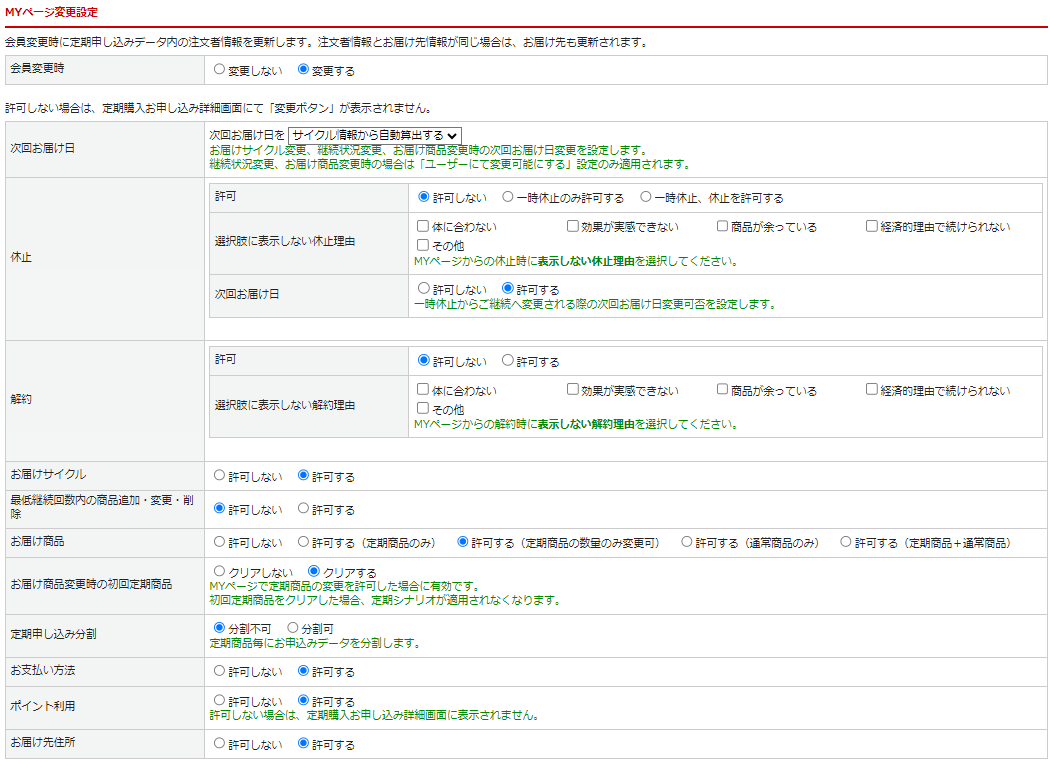Set お届け先住所 to 許可しない
Screen dimensions: 1050x760
219,744
